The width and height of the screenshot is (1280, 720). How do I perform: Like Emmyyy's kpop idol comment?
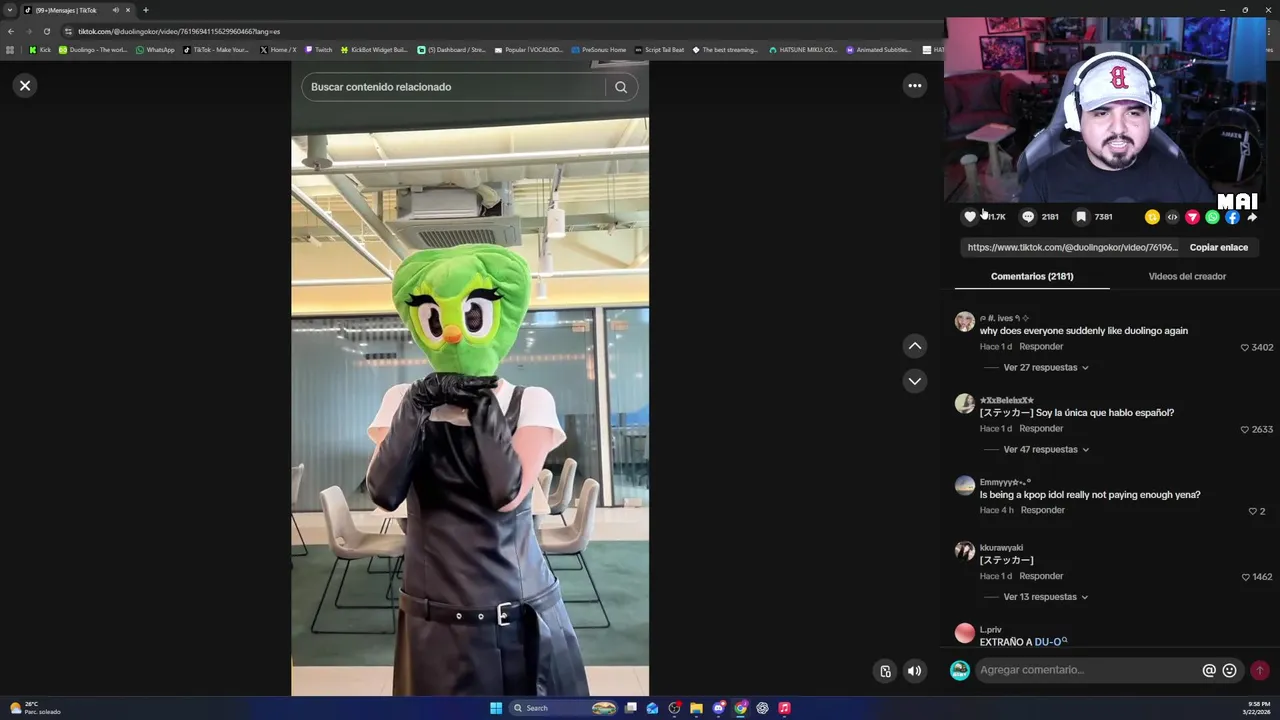point(1252,511)
